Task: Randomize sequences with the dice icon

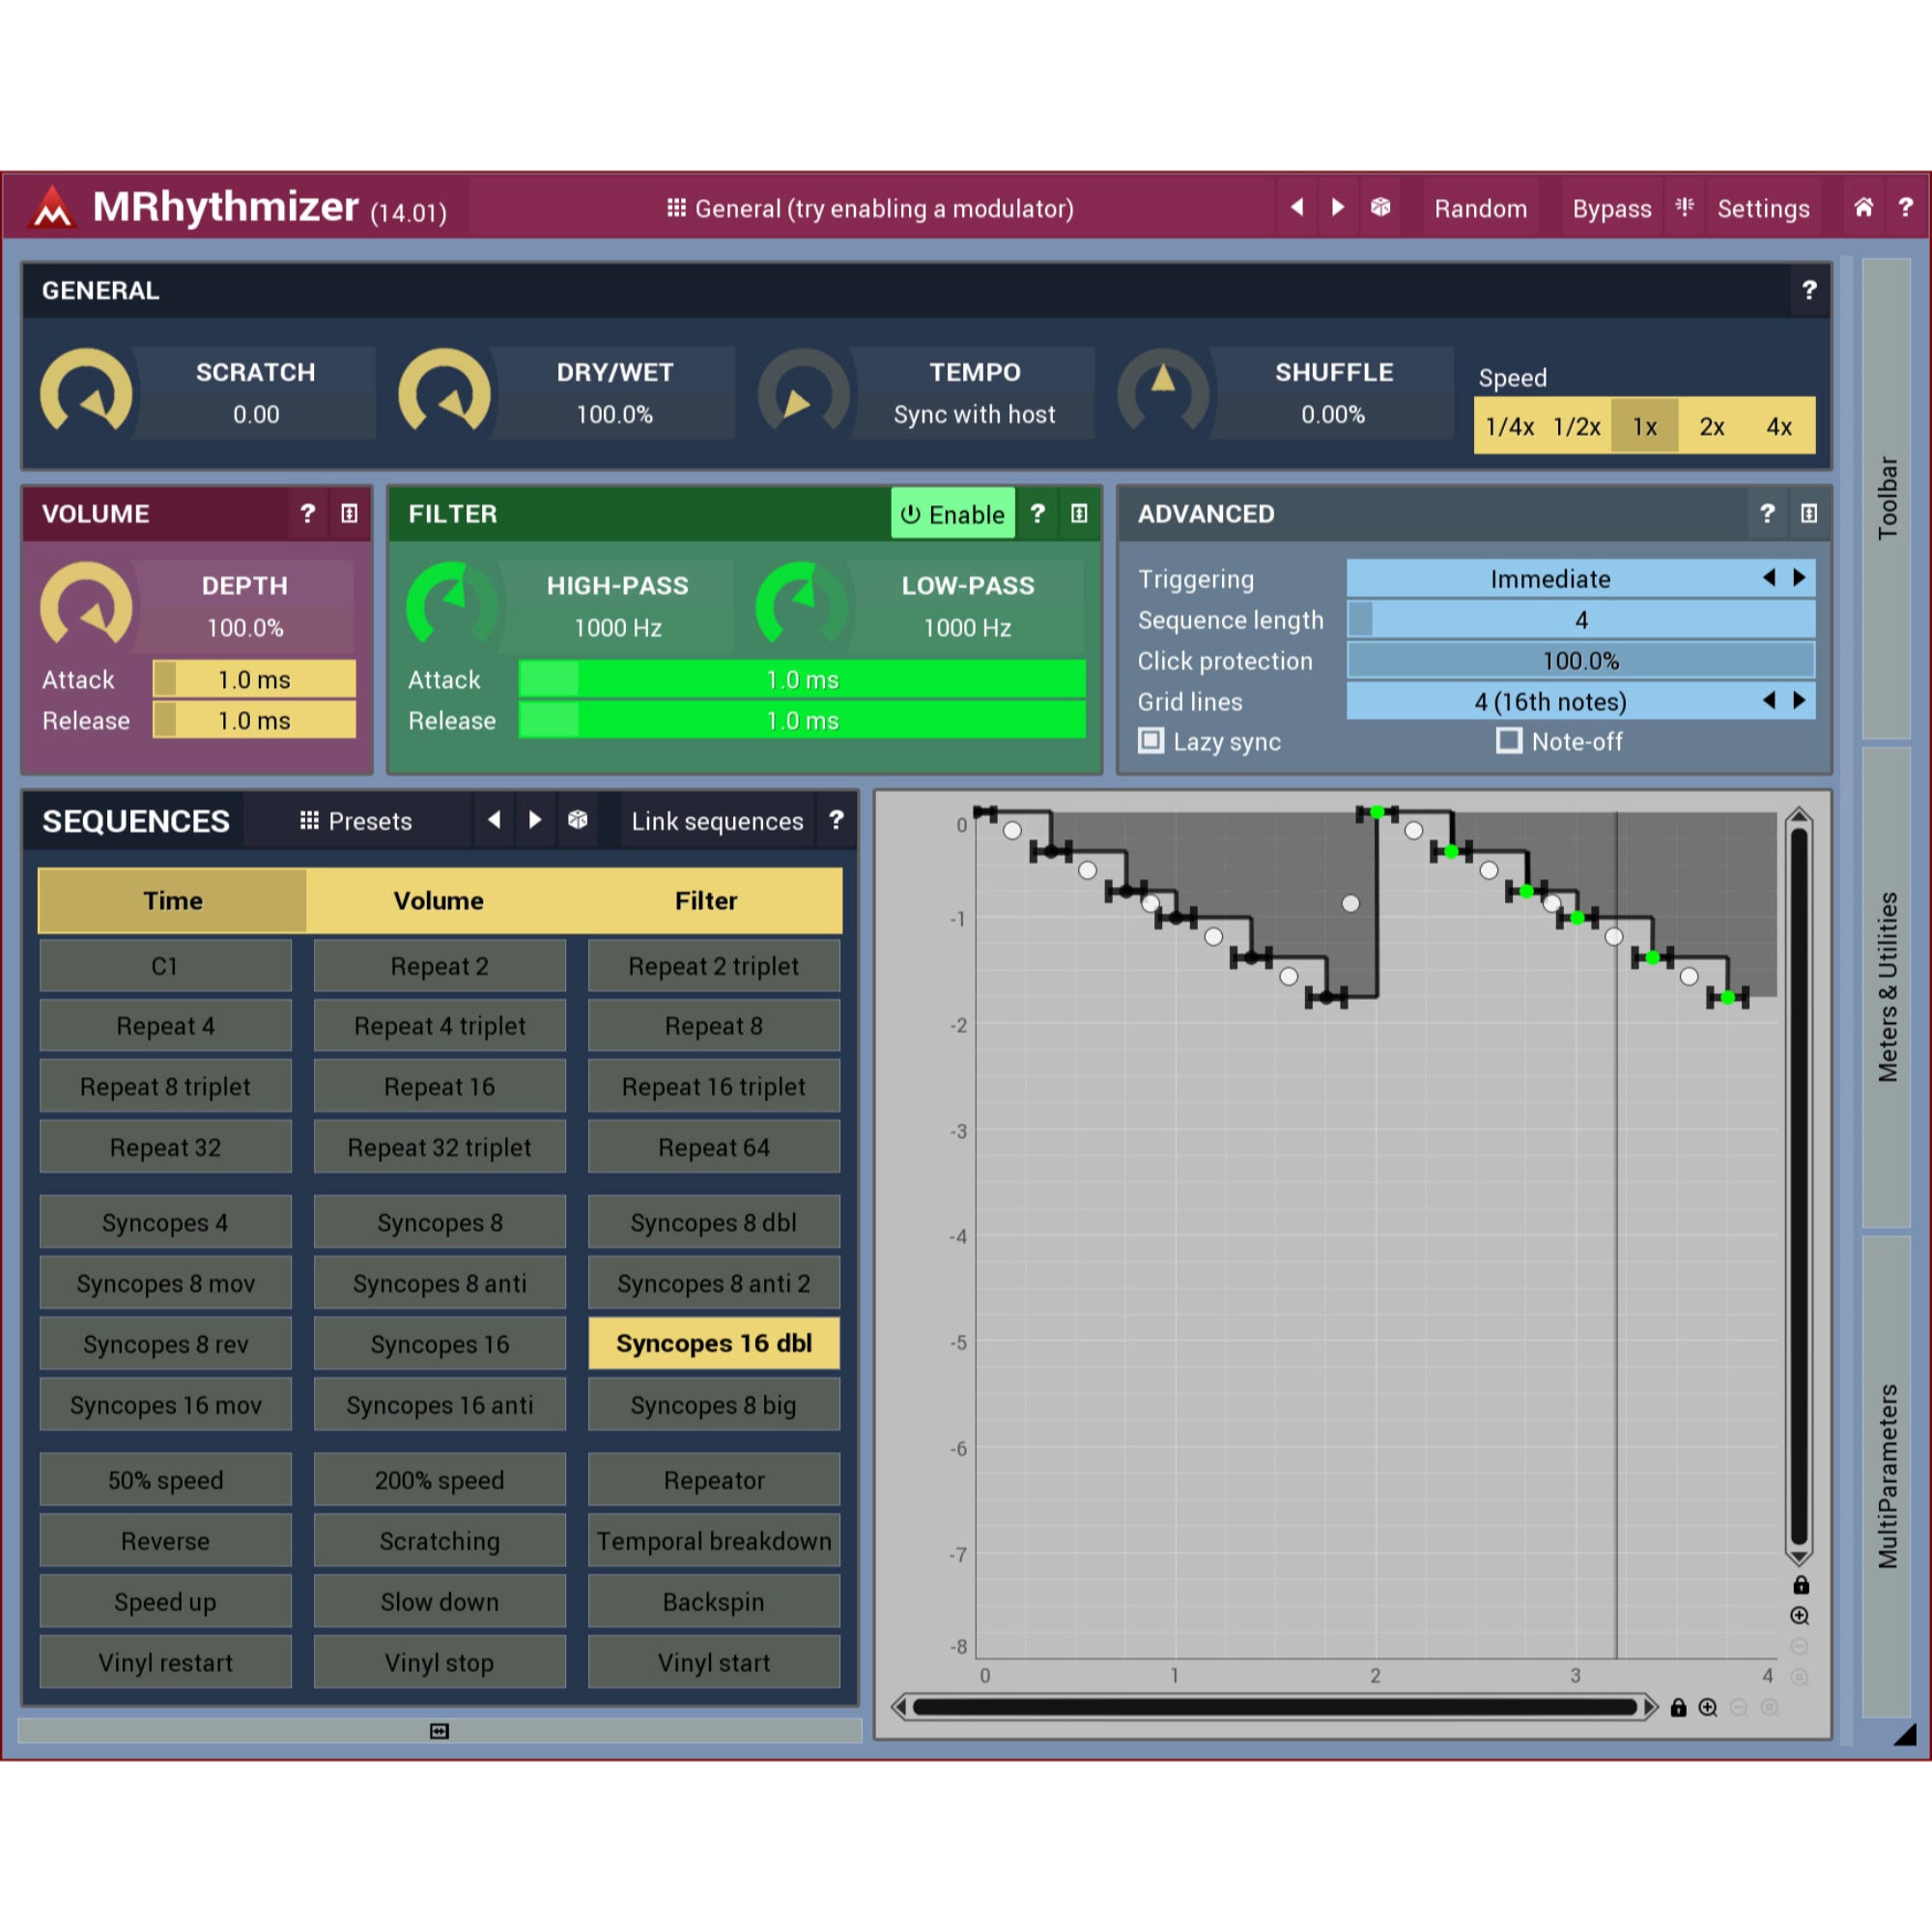Action: 577,820
